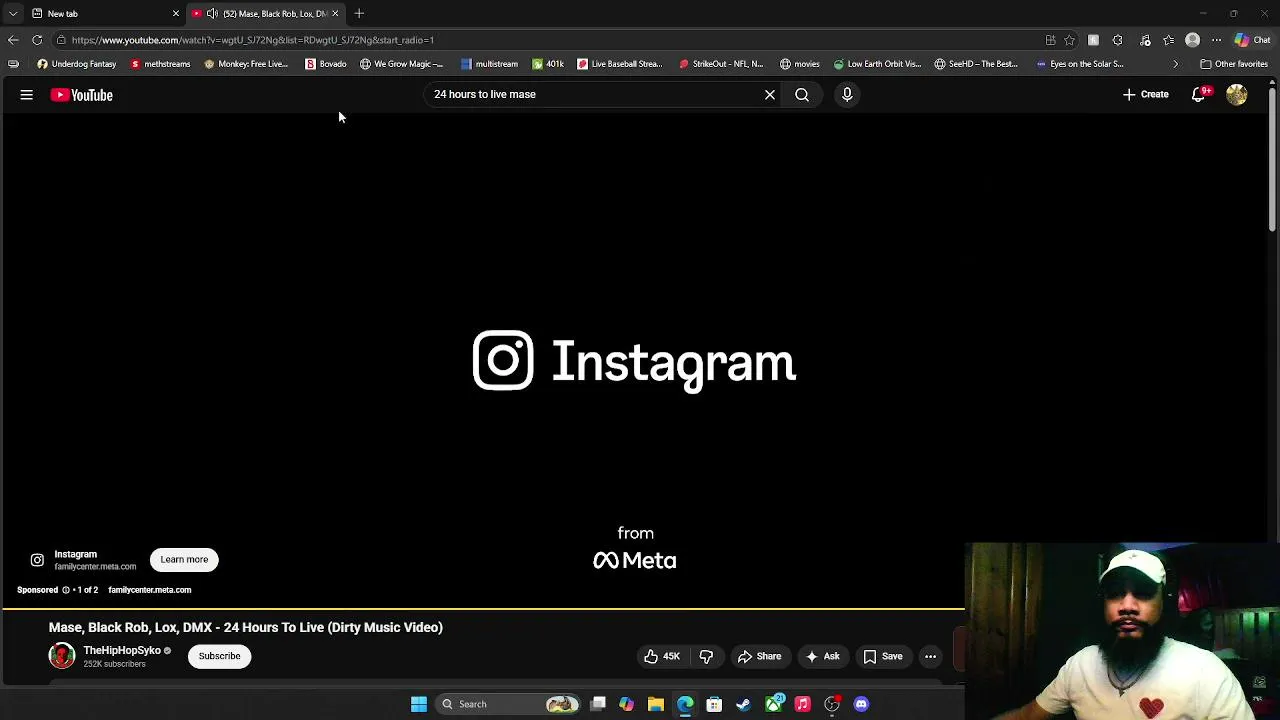This screenshot has height=720, width=1280.
Task: Click the Learn more ad button
Action: (x=184, y=559)
